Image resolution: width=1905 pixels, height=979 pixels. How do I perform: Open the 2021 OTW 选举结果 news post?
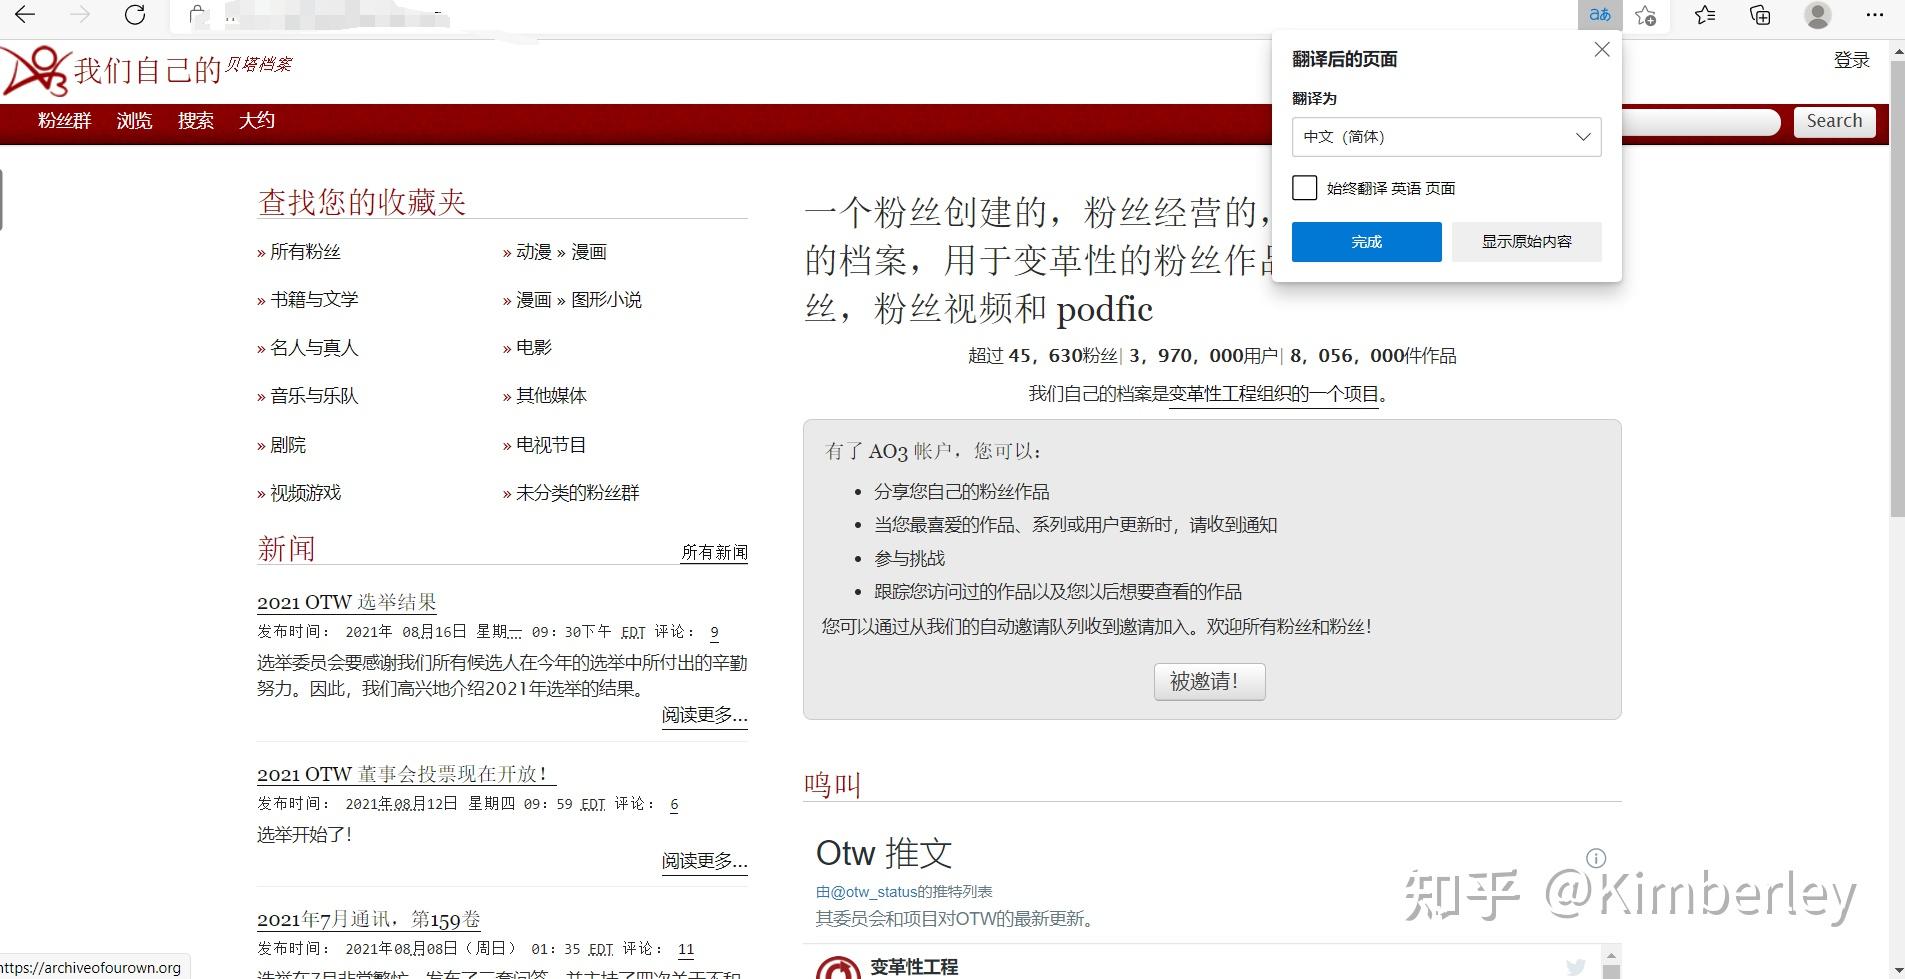(347, 602)
